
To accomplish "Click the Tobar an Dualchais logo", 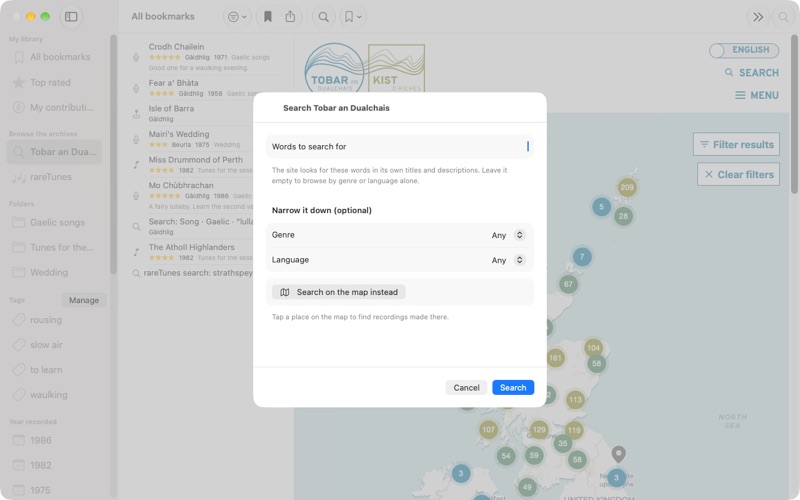I will [335, 68].
